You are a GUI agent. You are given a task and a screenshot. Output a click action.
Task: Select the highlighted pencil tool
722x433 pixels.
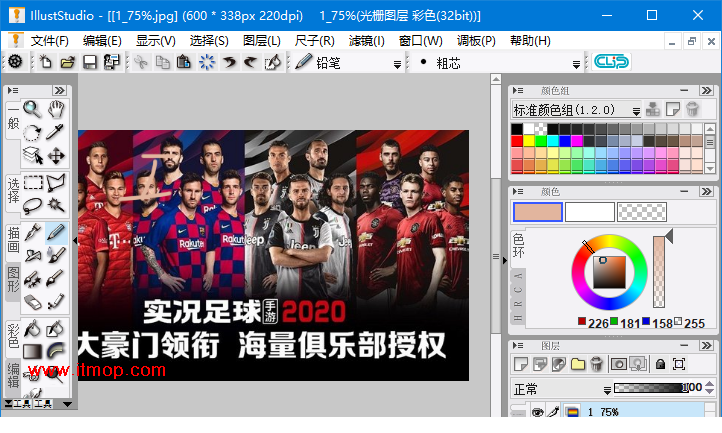click(56, 233)
